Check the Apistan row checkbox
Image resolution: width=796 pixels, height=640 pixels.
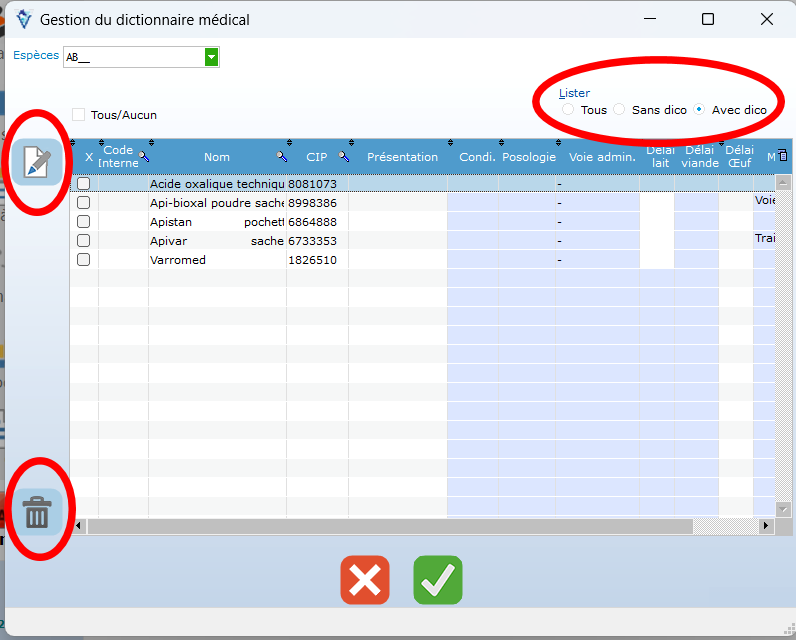click(x=83, y=222)
